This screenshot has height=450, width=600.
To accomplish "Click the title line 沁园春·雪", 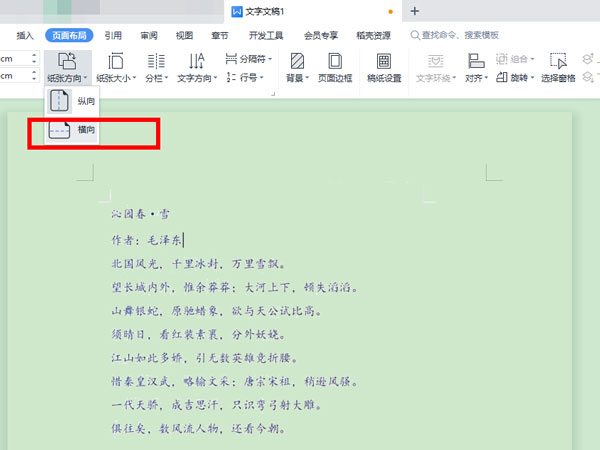I will [x=140, y=214].
